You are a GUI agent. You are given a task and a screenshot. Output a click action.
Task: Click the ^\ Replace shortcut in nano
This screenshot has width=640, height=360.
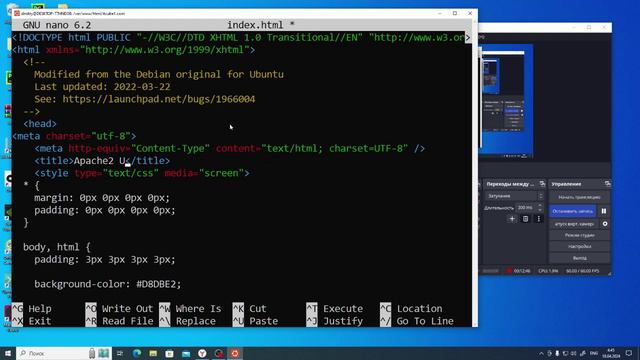pos(187,321)
